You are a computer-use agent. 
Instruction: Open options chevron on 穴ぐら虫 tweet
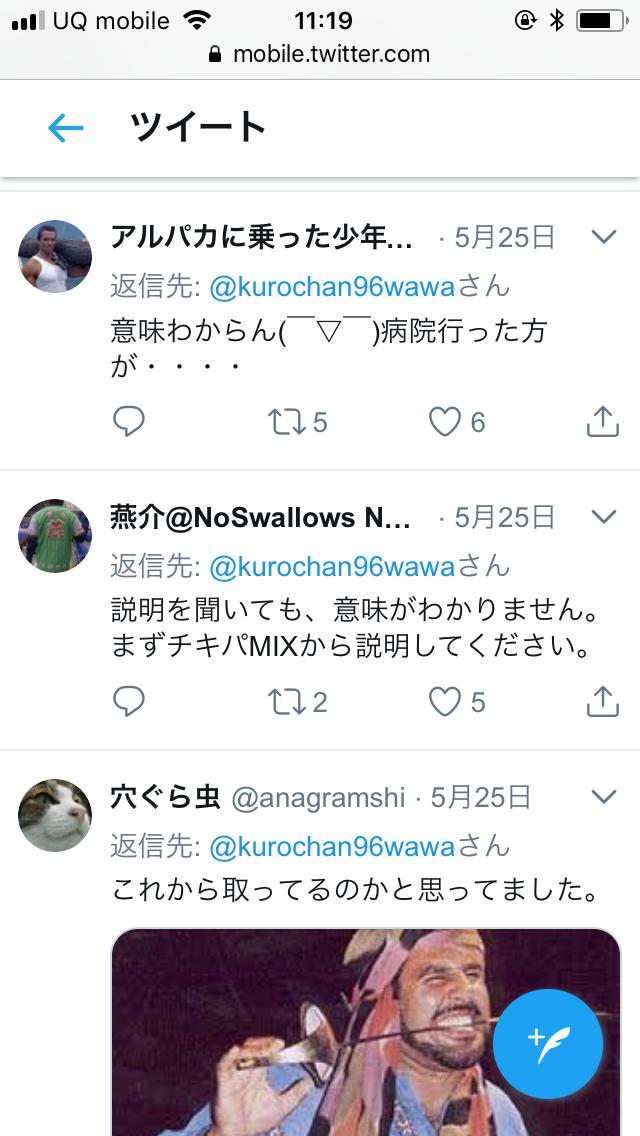[604, 797]
